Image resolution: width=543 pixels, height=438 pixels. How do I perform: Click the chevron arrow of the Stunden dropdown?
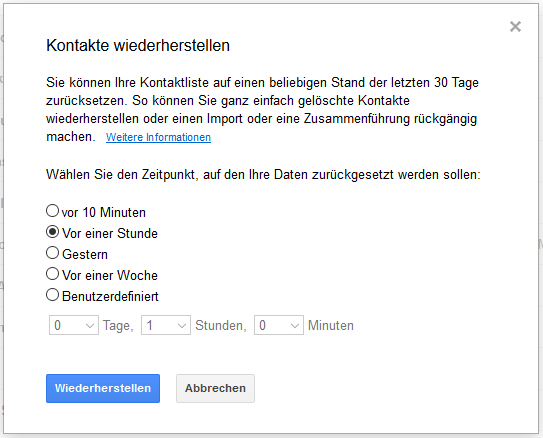pyautogui.click(x=182, y=326)
